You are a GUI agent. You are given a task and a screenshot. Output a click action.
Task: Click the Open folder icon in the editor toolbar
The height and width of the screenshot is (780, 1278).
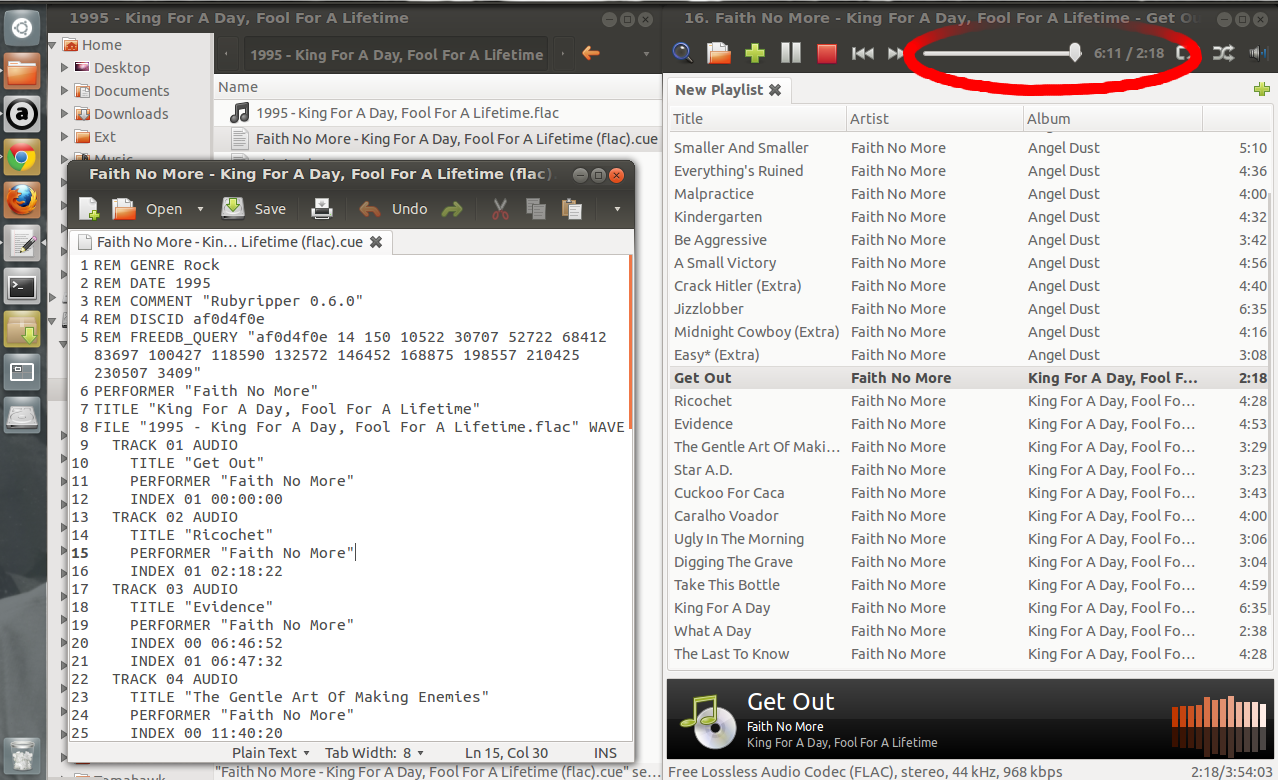tap(124, 208)
